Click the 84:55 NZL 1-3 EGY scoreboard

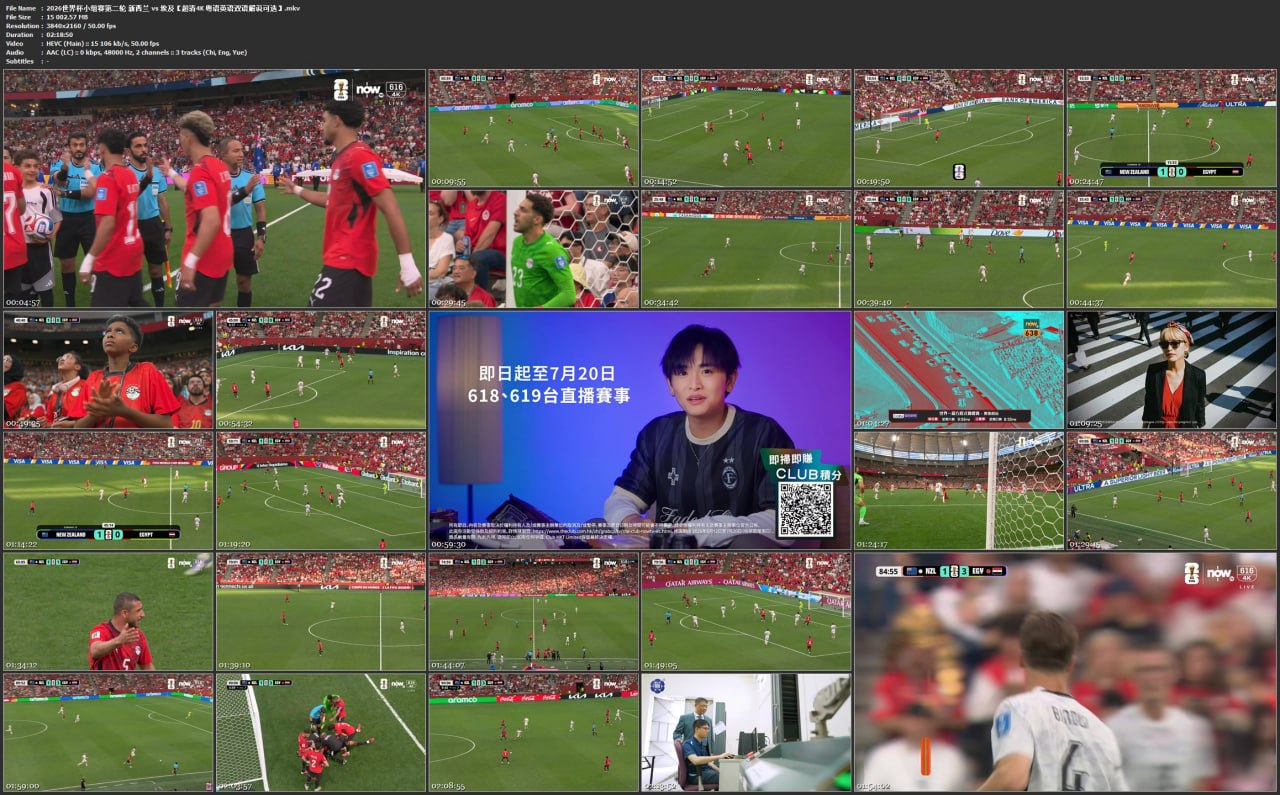click(x=940, y=571)
